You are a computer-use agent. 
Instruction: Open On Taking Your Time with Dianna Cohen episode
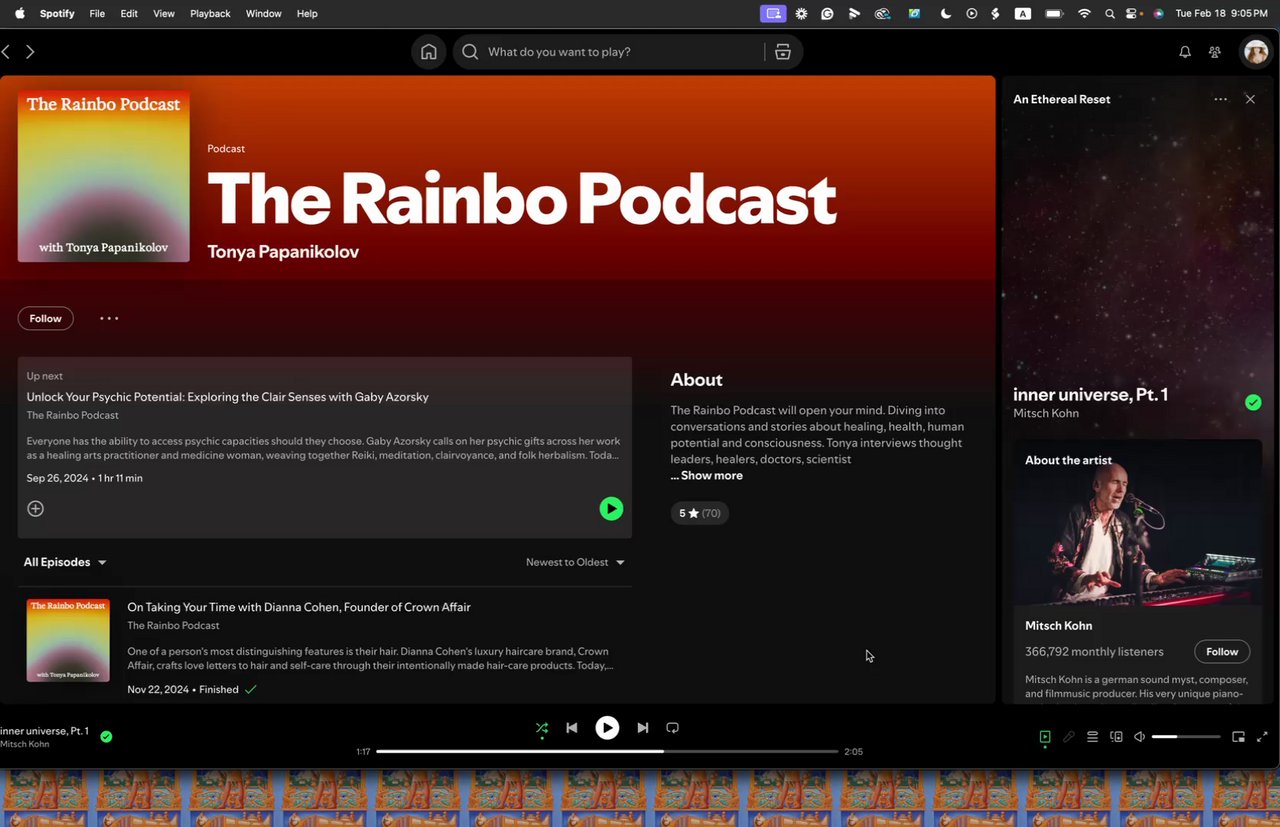pyautogui.click(x=299, y=607)
